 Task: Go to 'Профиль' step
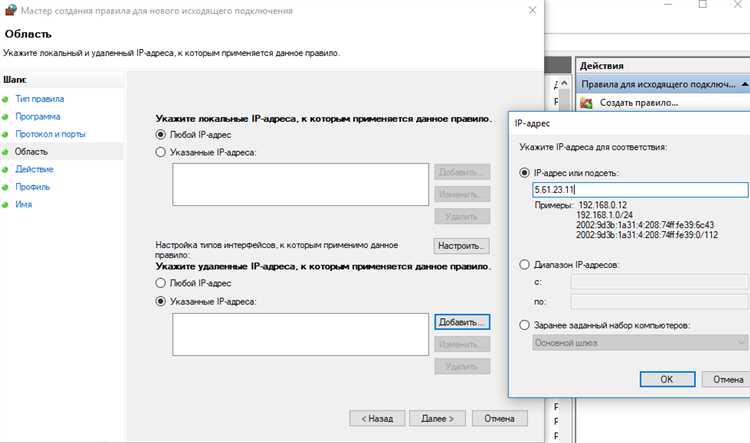pyautogui.click(x=33, y=187)
